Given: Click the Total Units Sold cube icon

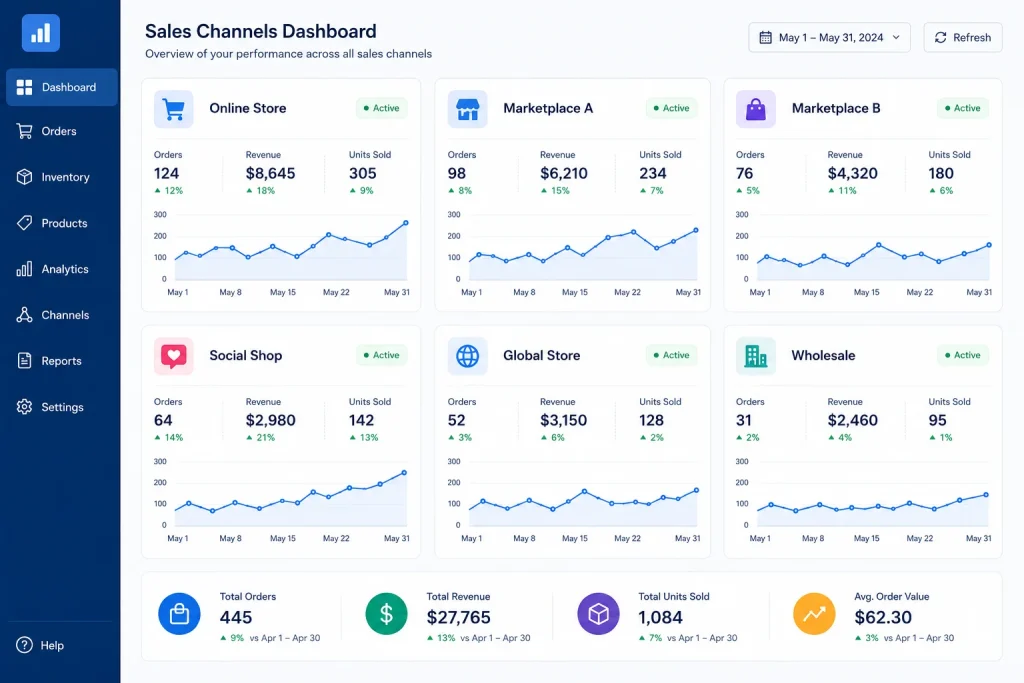Looking at the screenshot, I should click(598, 614).
